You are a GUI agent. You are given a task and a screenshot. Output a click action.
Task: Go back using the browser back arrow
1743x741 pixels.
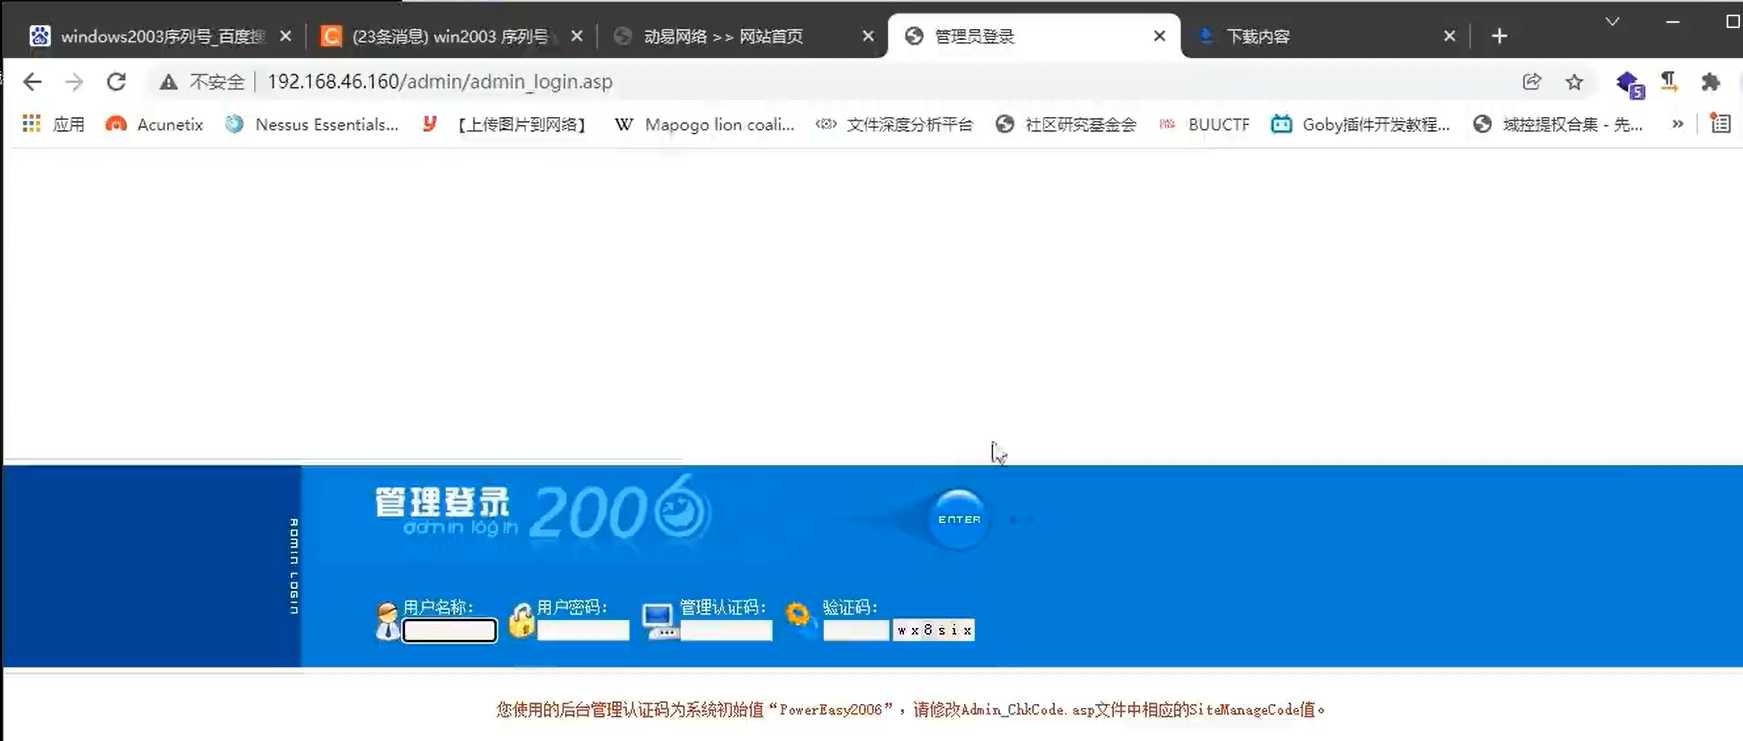[32, 82]
